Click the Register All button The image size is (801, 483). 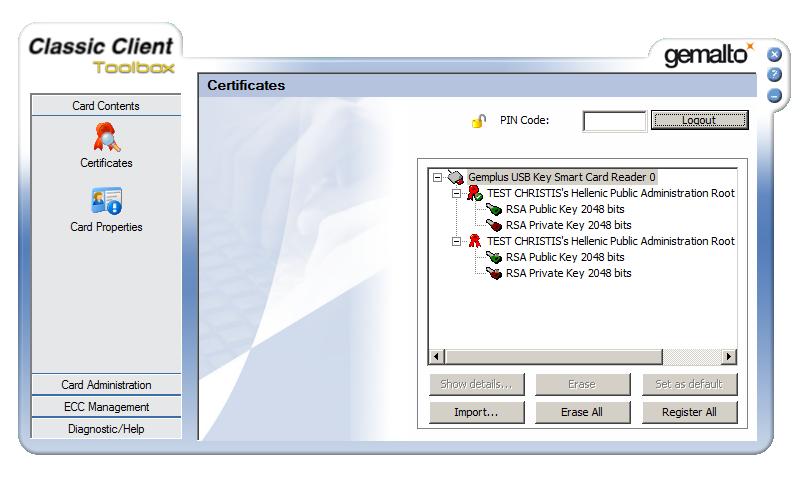(x=689, y=412)
